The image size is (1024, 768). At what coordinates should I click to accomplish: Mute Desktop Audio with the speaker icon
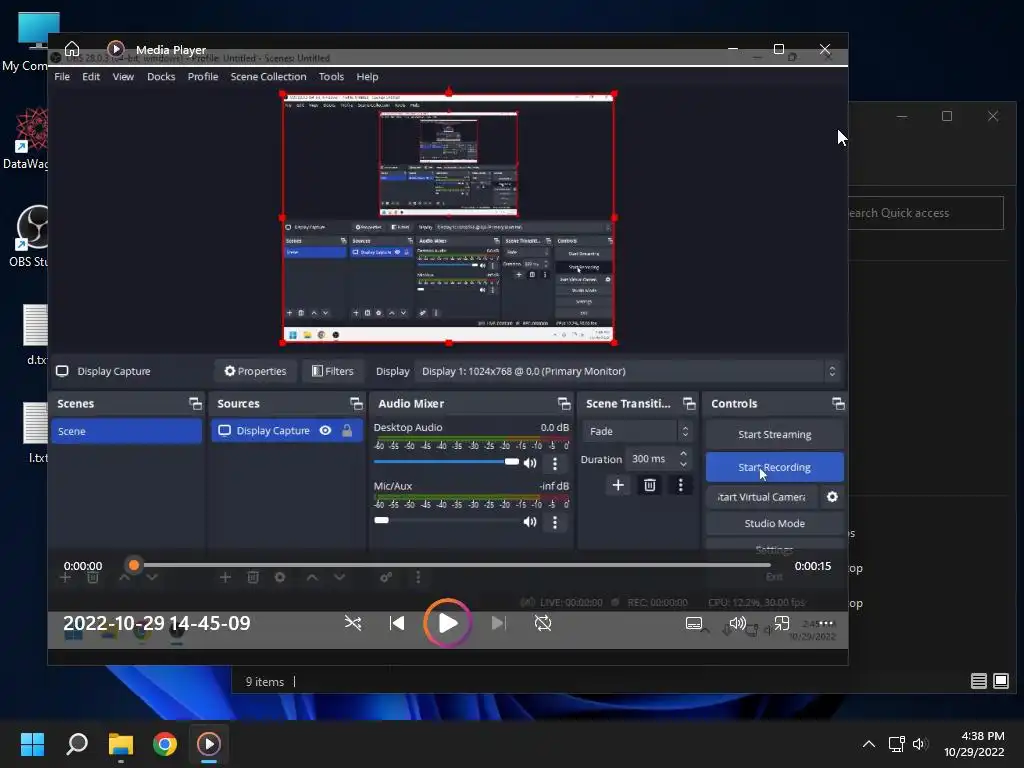(x=530, y=463)
